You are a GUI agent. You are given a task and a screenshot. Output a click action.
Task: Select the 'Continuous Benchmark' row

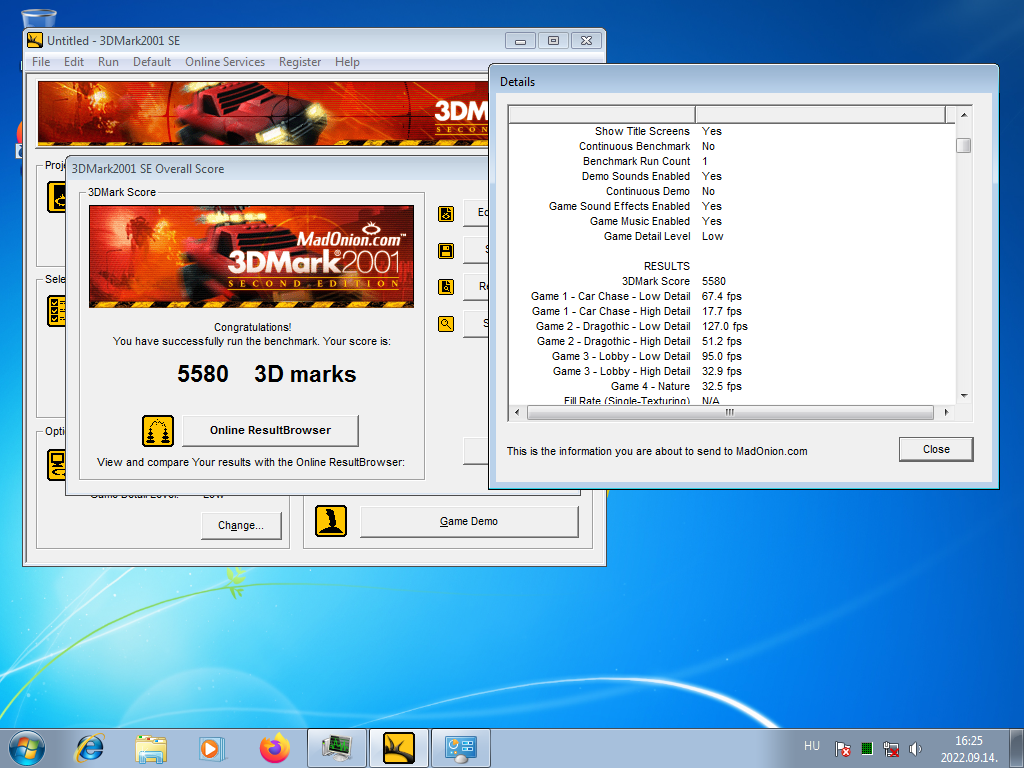(732, 146)
